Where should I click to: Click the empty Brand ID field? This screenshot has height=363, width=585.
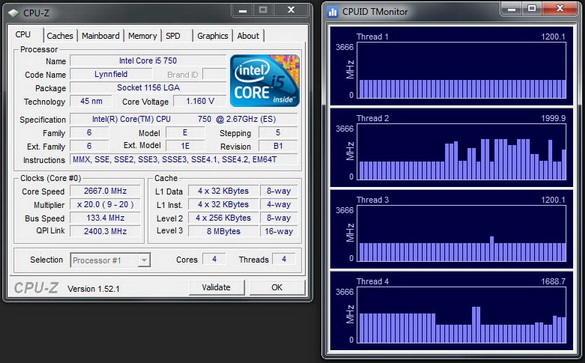coord(214,74)
